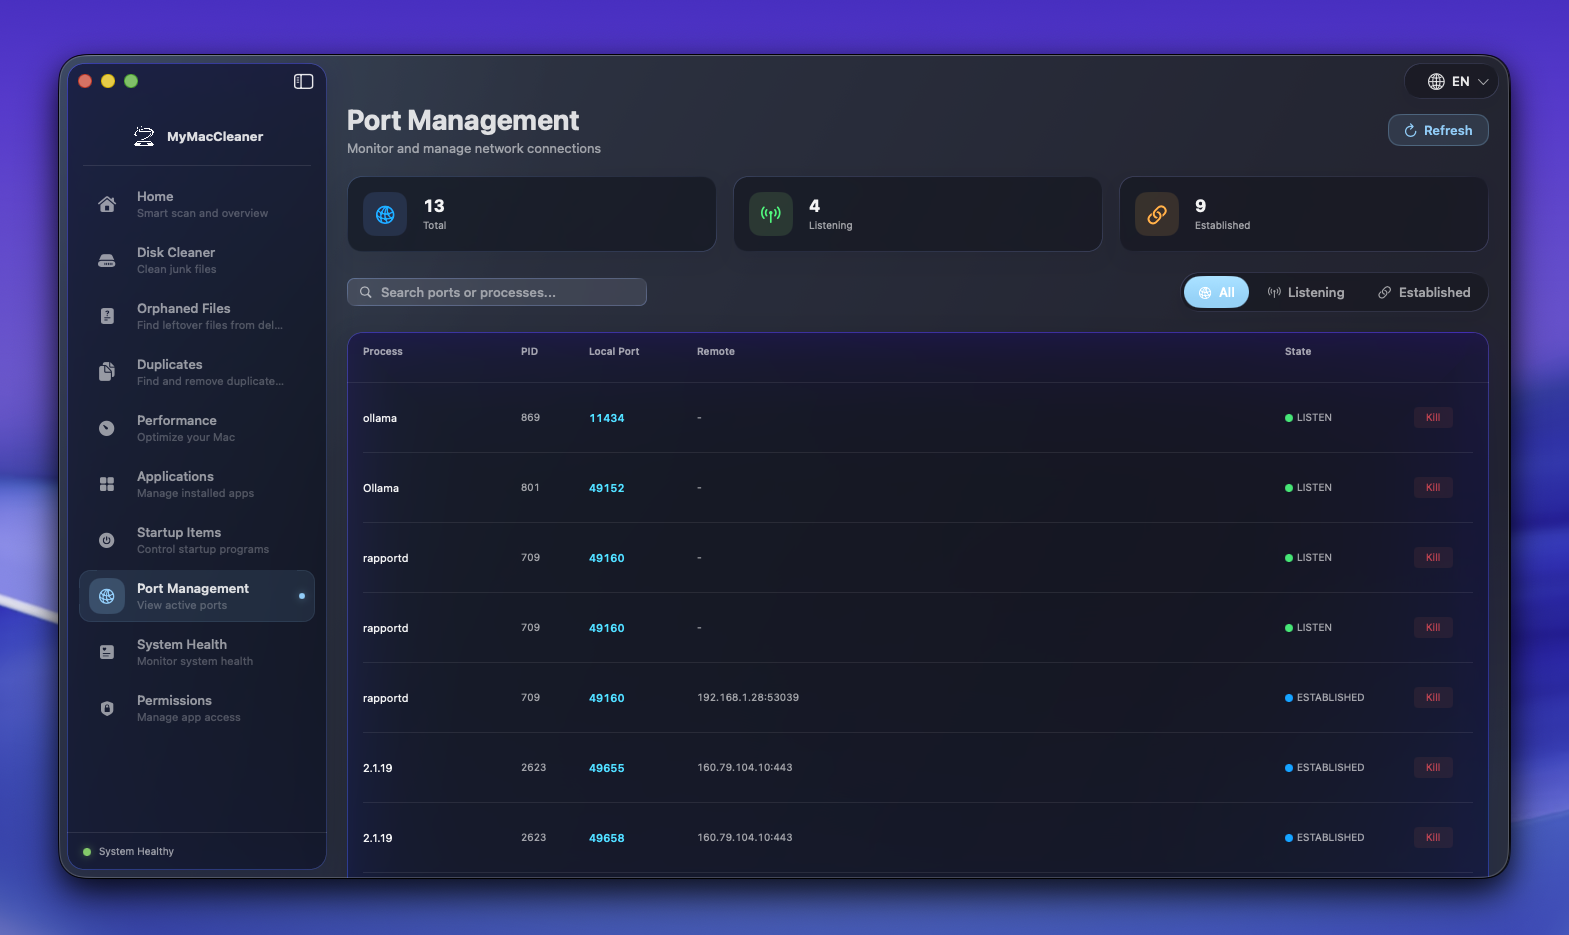Click the Listening antenna icon card
This screenshot has height=935, width=1569.
pos(771,214)
